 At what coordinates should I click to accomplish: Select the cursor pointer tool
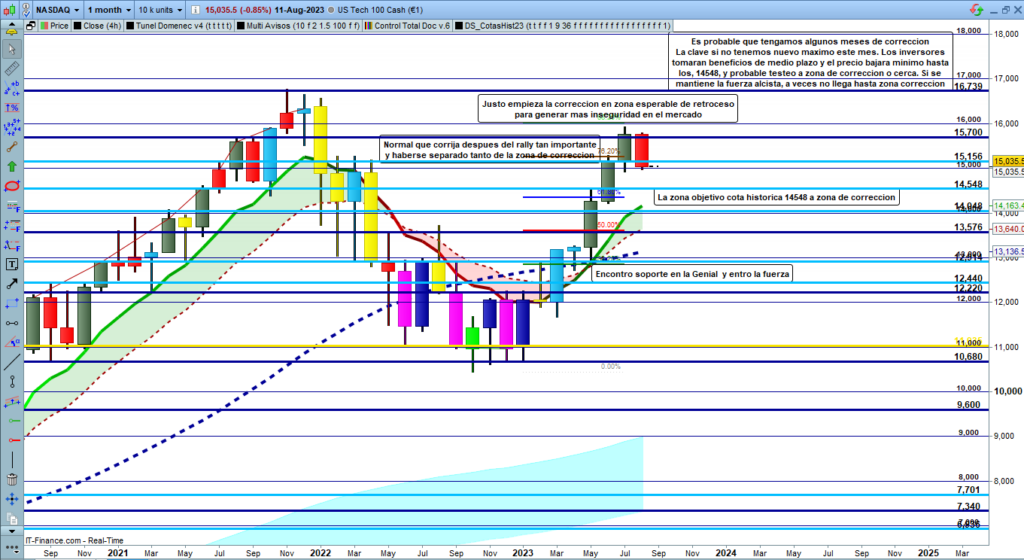coord(10,48)
